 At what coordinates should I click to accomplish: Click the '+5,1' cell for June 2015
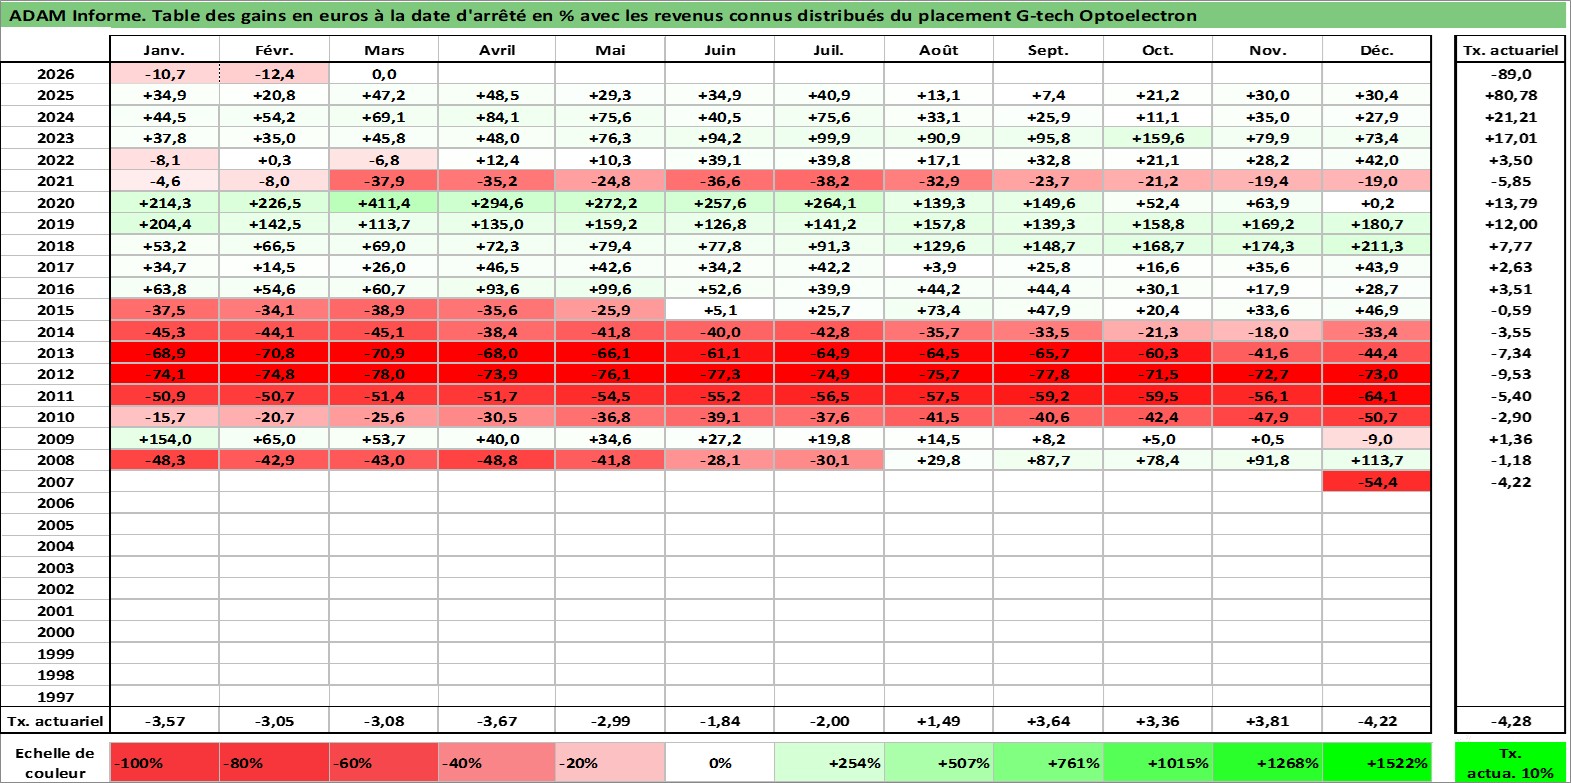point(720,310)
